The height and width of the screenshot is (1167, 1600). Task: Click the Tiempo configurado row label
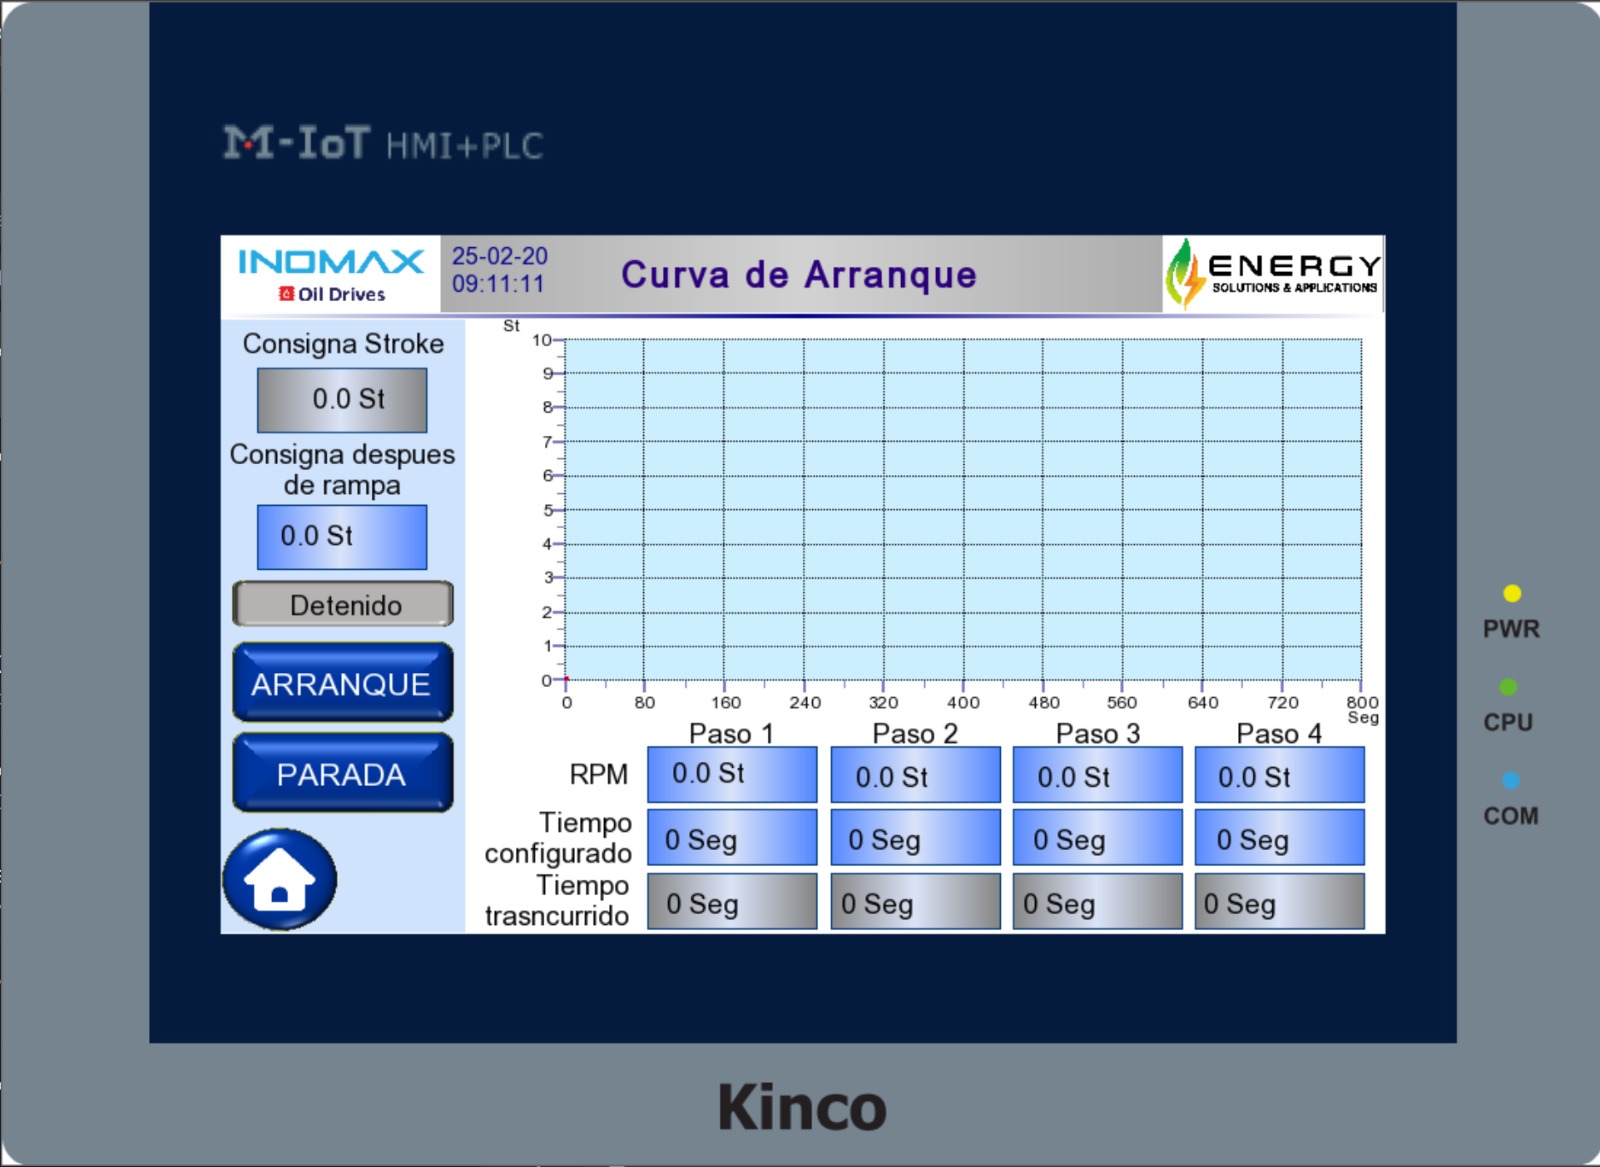coord(558,838)
